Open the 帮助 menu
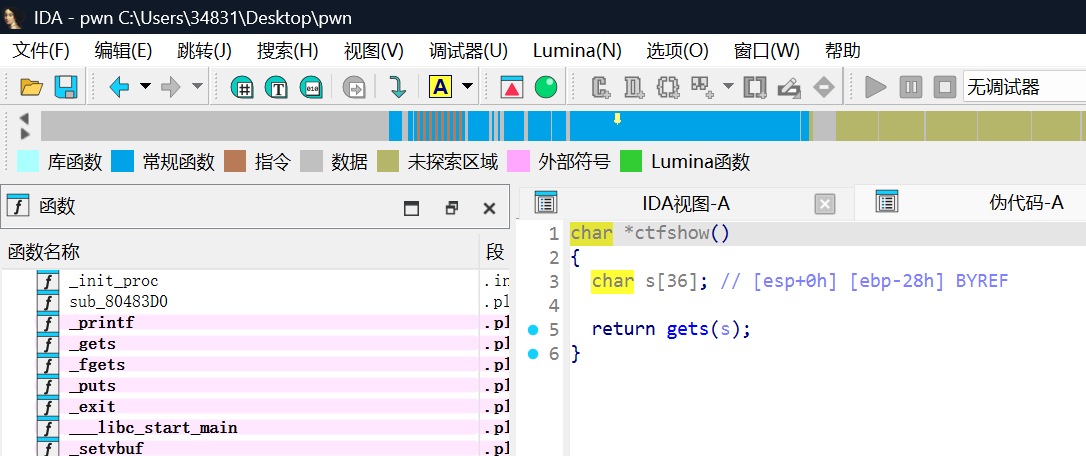 point(843,51)
